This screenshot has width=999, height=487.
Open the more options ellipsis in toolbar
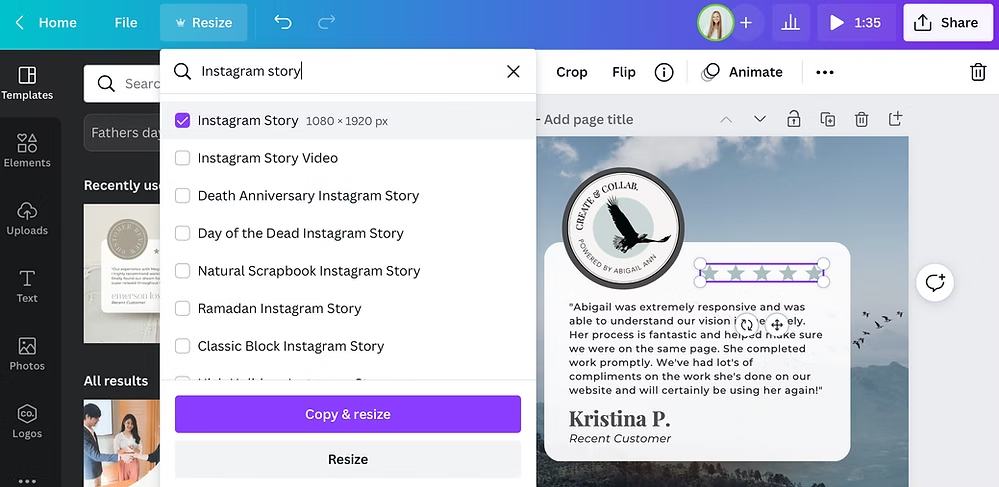pos(825,72)
